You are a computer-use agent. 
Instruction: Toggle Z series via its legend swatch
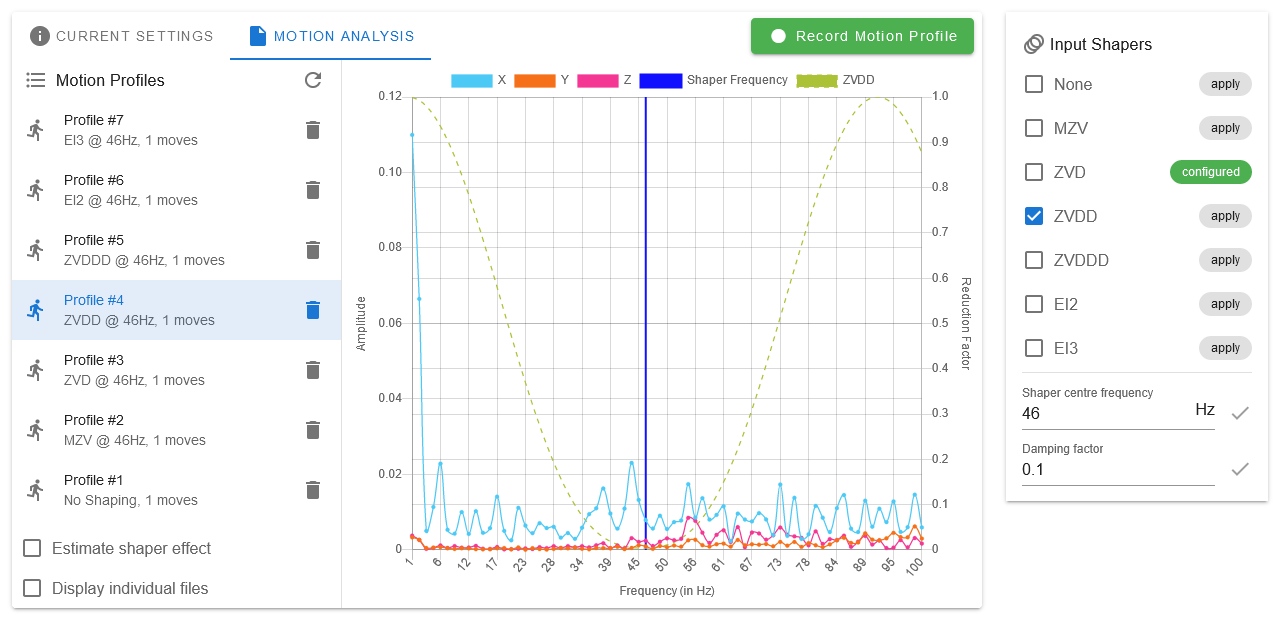(x=598, y=80)
